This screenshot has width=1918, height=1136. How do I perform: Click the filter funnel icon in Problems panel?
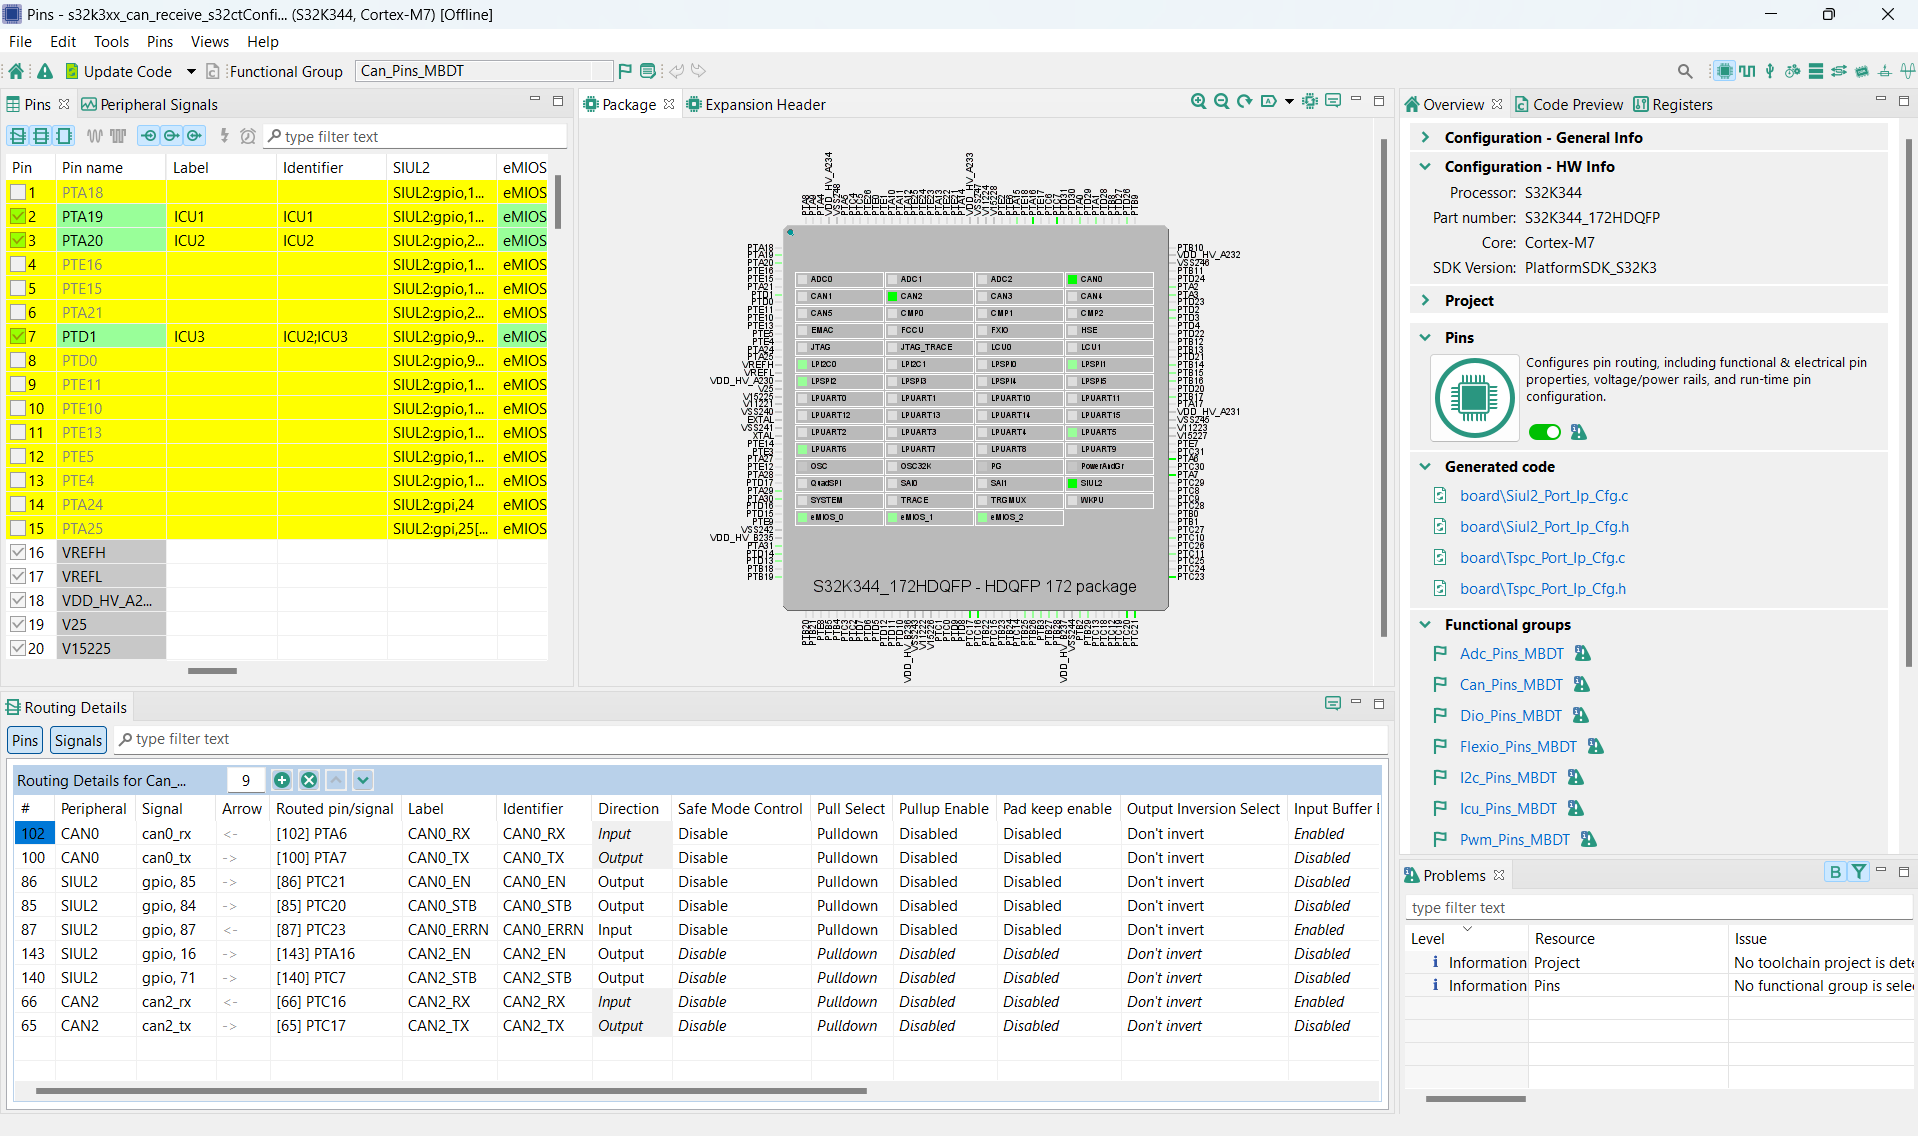[1858, 871]
